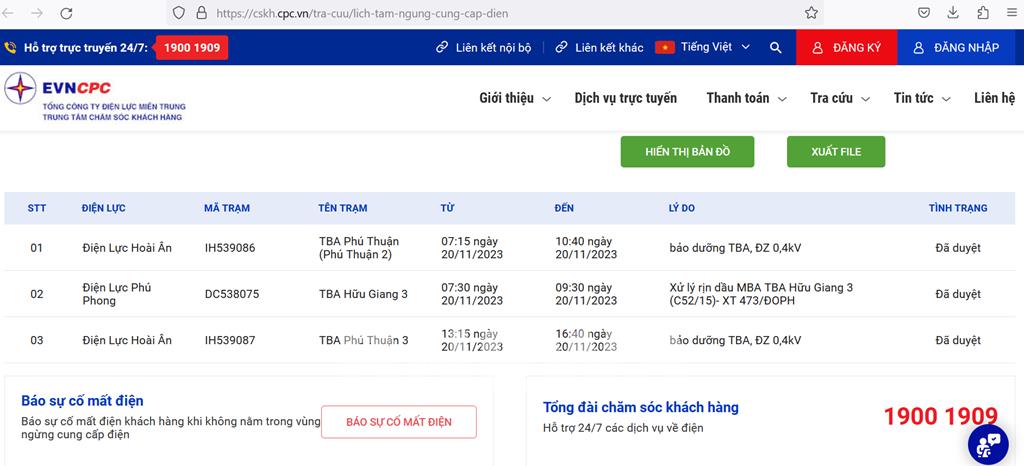Click the browser reload page icon
Screen dimensions: 1024x466
click(66, 13)
